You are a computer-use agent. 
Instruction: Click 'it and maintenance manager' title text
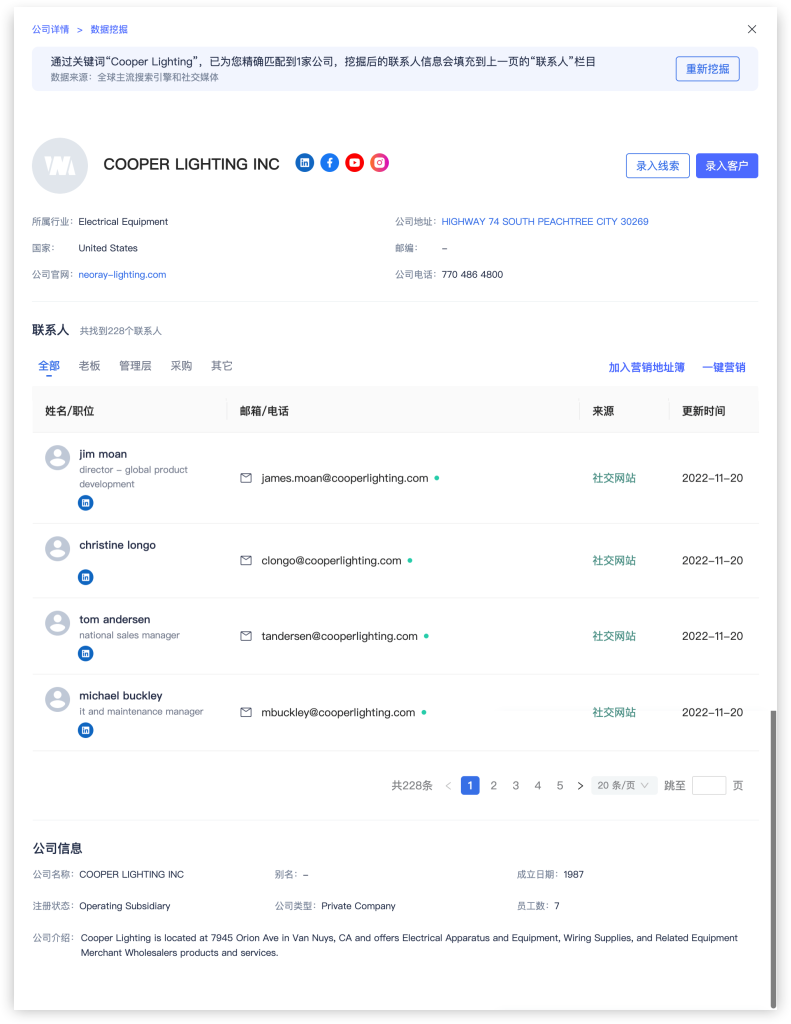pos(141,711)
